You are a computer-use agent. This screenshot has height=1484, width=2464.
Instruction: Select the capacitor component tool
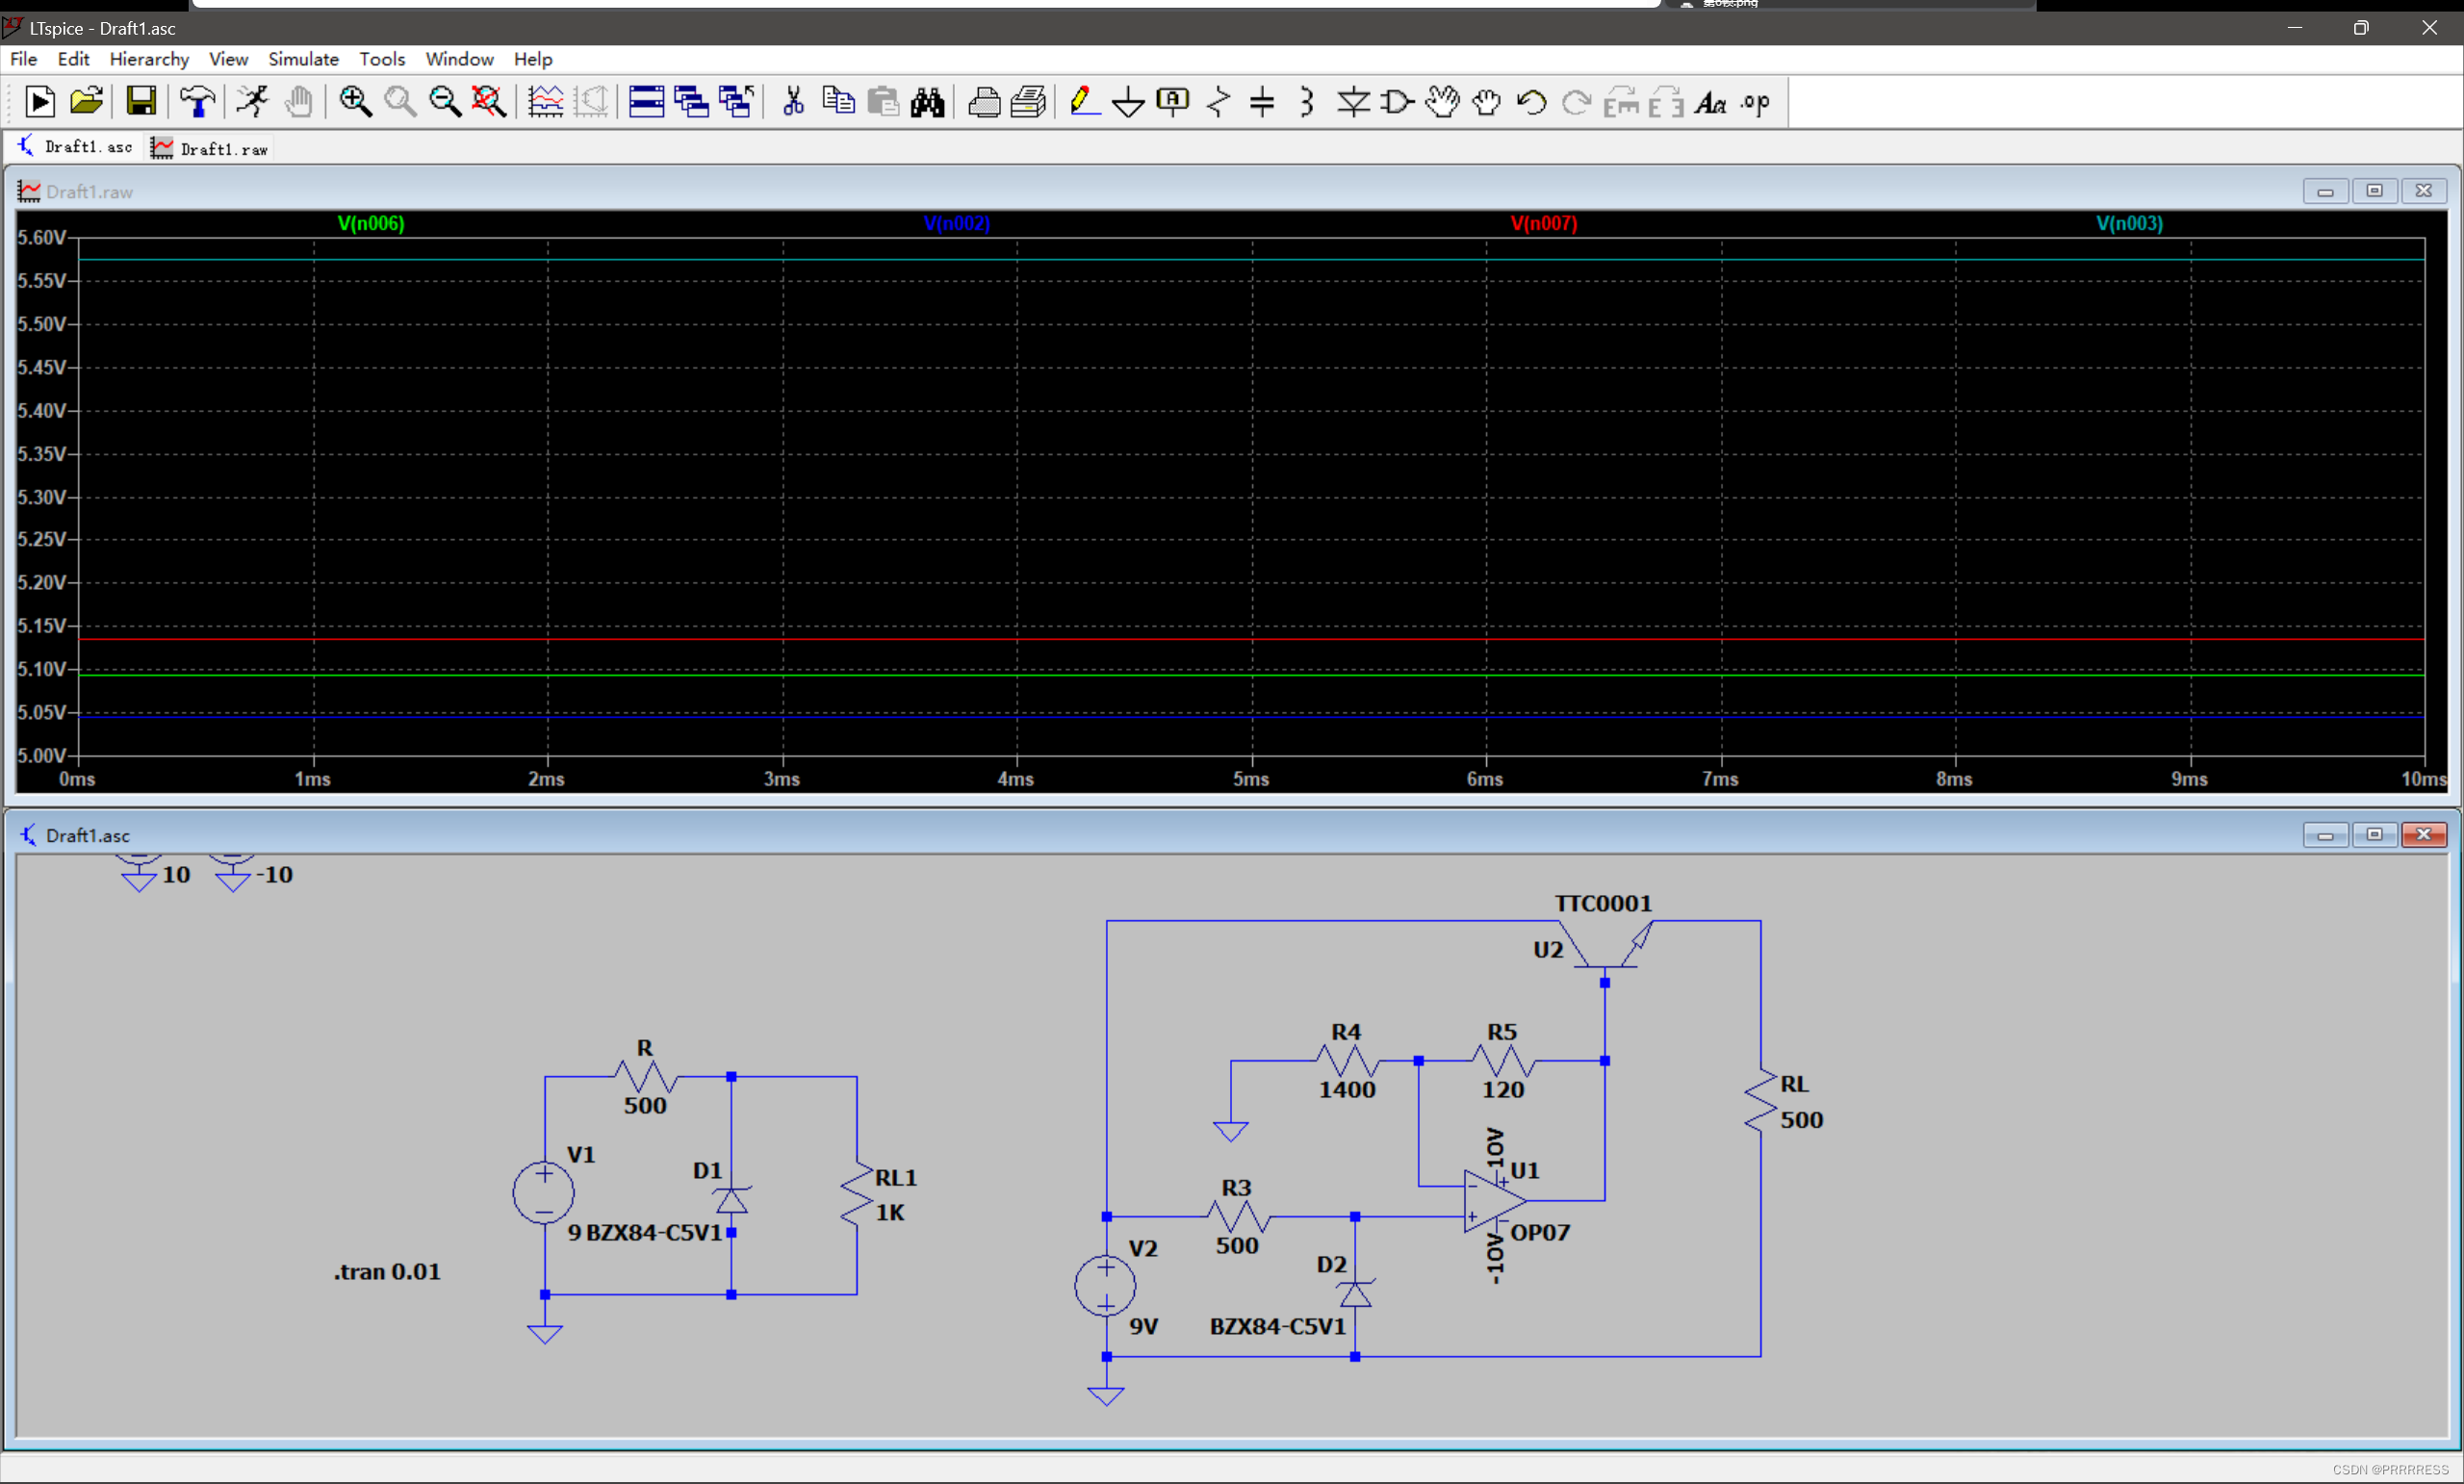pyautogui.click(x=1262, y=101)
